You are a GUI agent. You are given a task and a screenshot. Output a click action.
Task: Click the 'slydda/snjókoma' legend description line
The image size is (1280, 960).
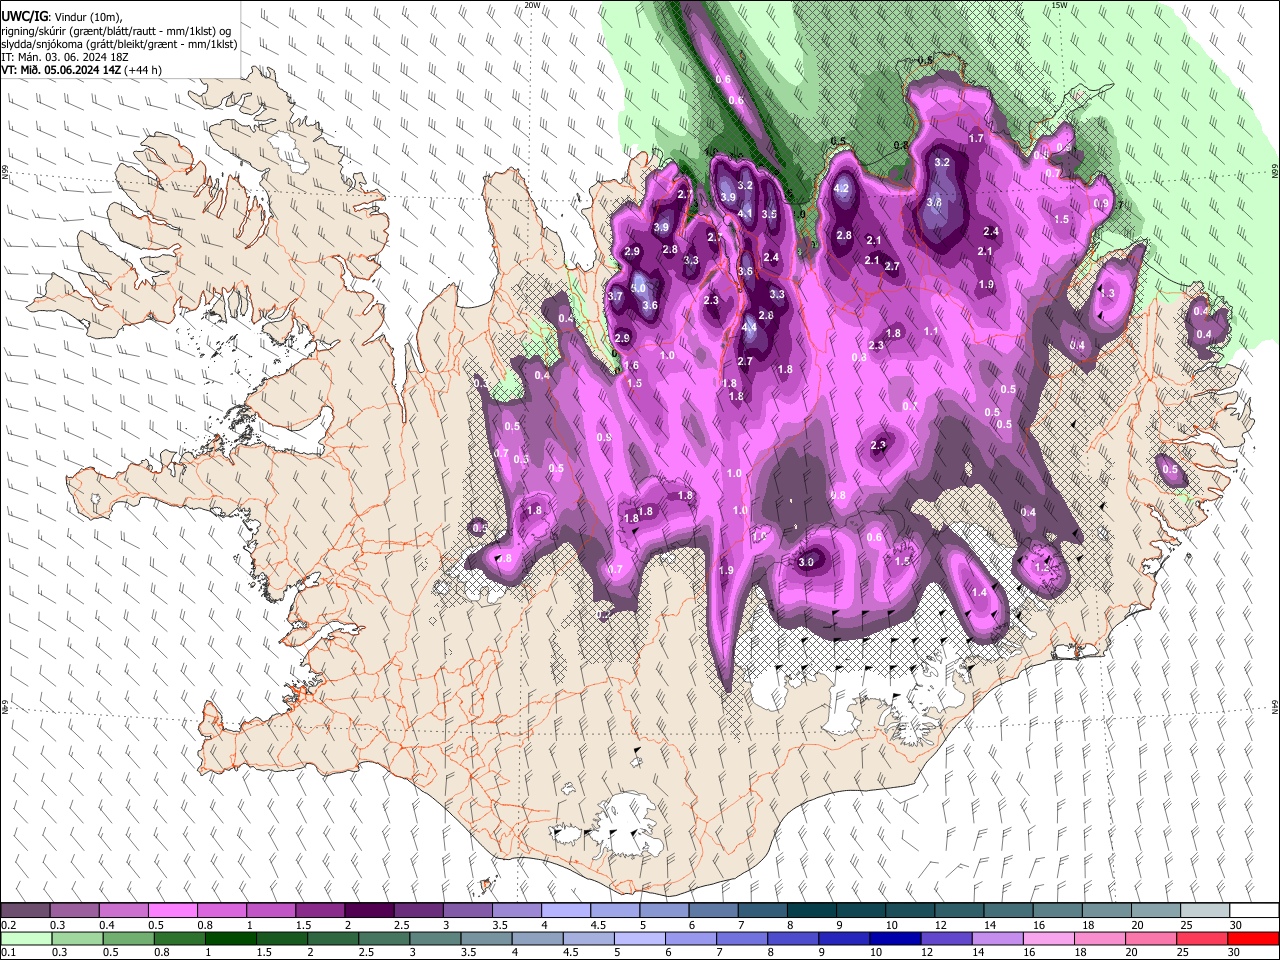point(119,44)
